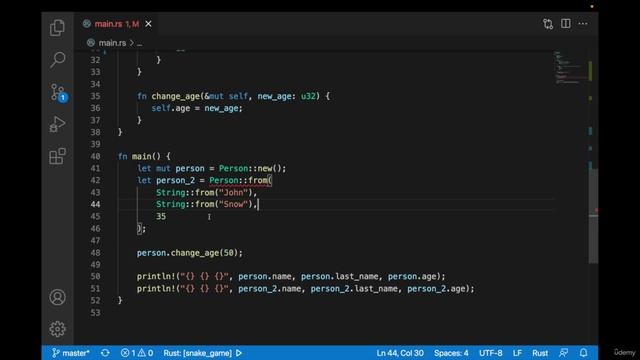Open the Search view
Viewport: 640px width, 360px height.
click(x=57, y=60)
